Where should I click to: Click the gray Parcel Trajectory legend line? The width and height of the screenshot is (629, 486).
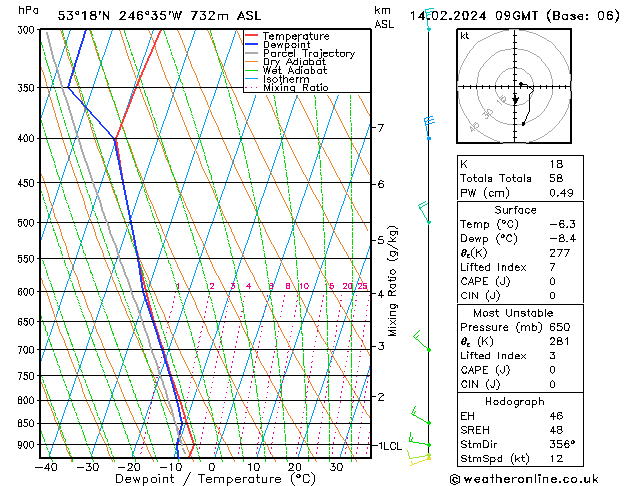click(x=251, y=53)
